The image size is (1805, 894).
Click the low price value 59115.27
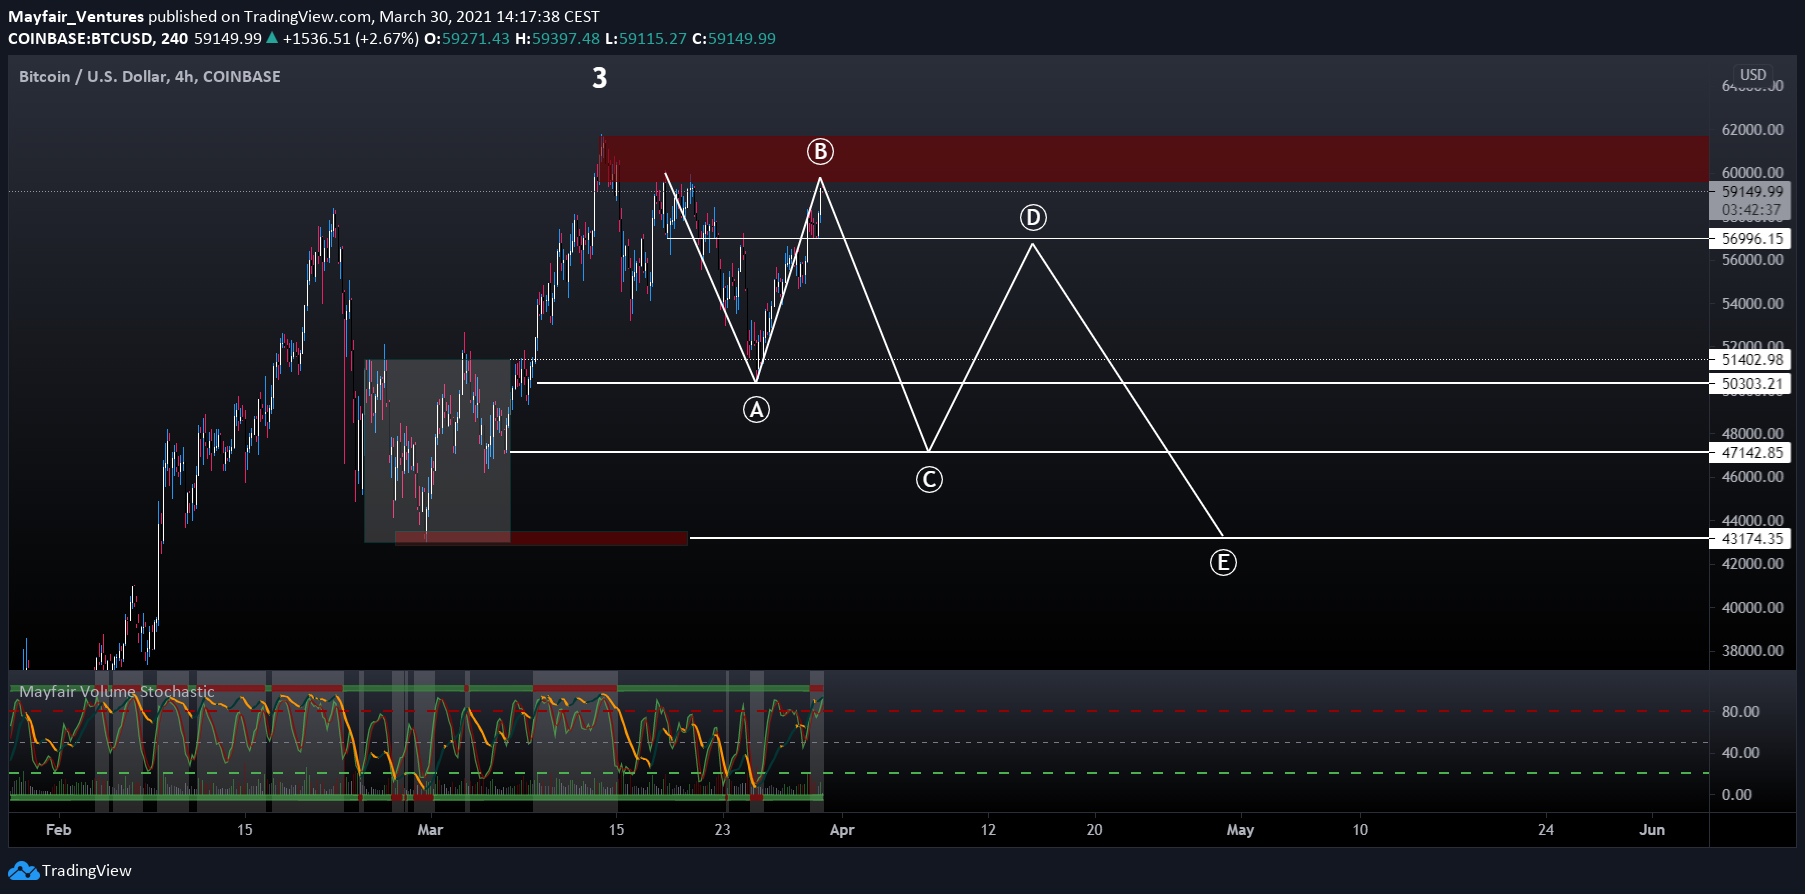point(652,39)
